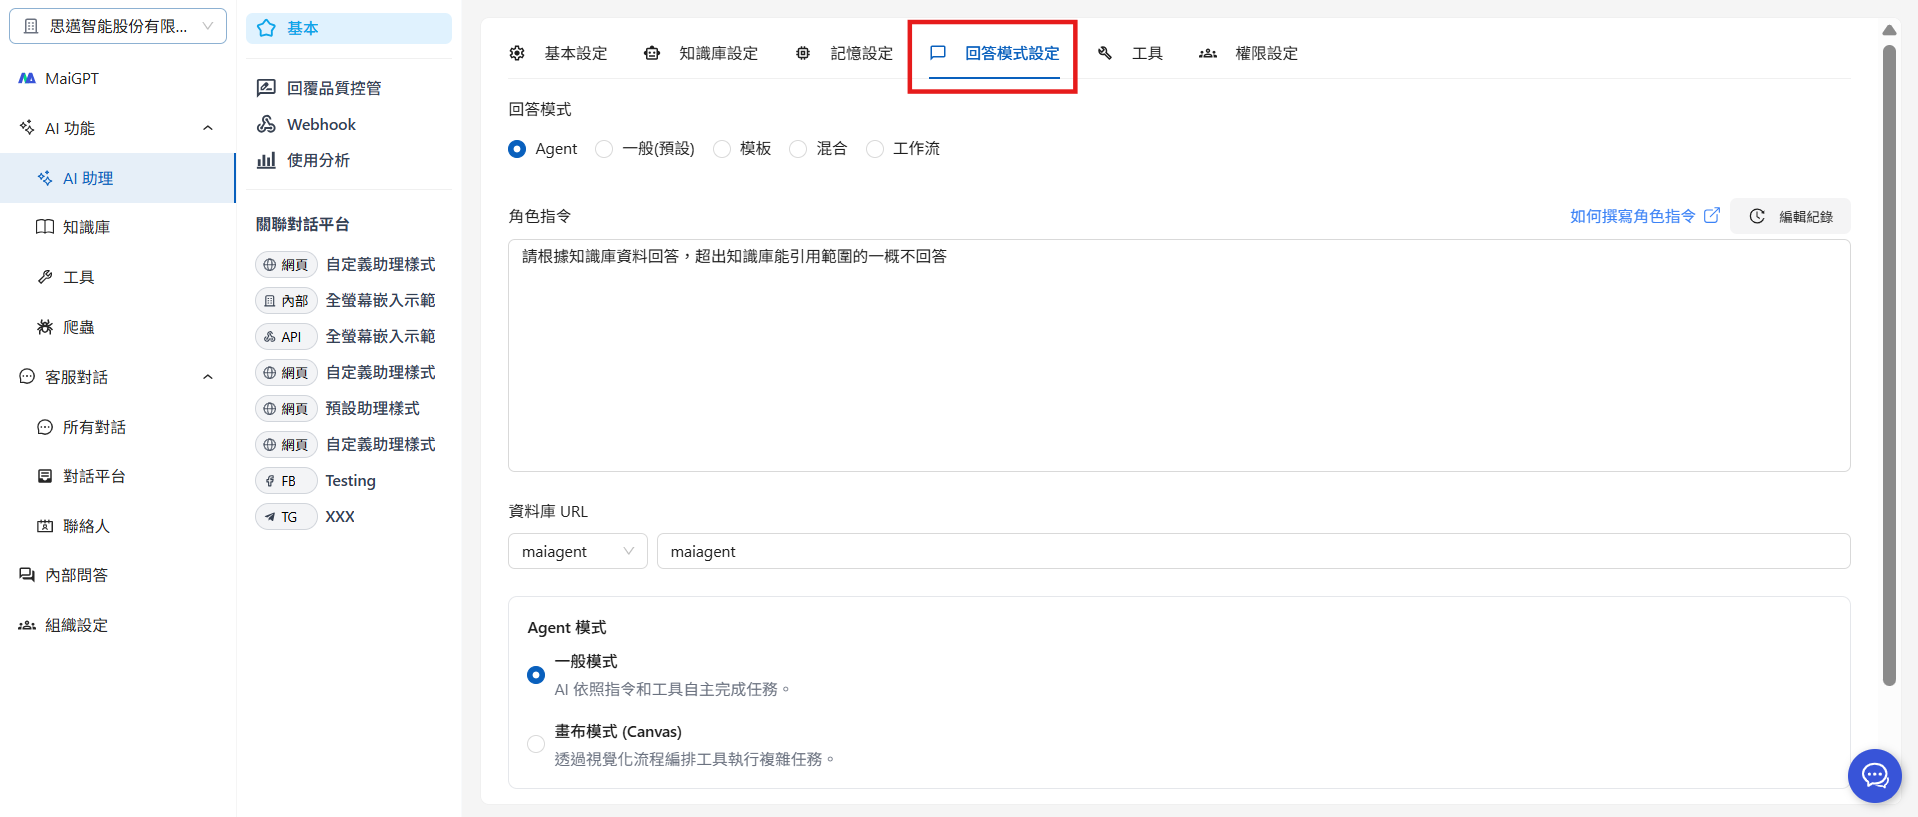Click the Webhook icon in sidebar
The width and height of the screenshot is (1918, 817).
(x=266, y=124)
